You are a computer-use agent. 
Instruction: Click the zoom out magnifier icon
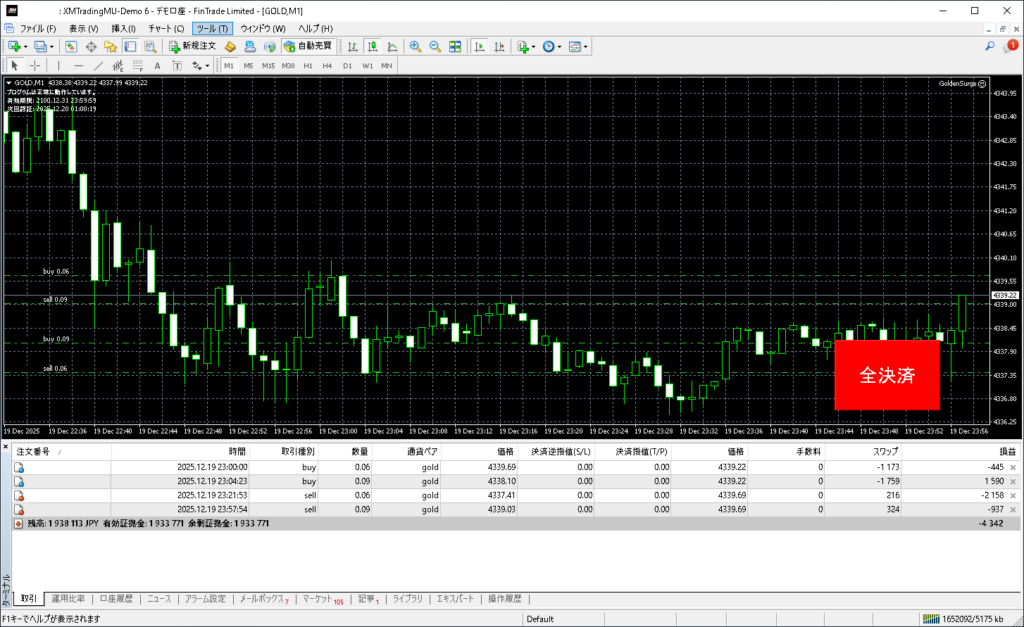[436, 46]
